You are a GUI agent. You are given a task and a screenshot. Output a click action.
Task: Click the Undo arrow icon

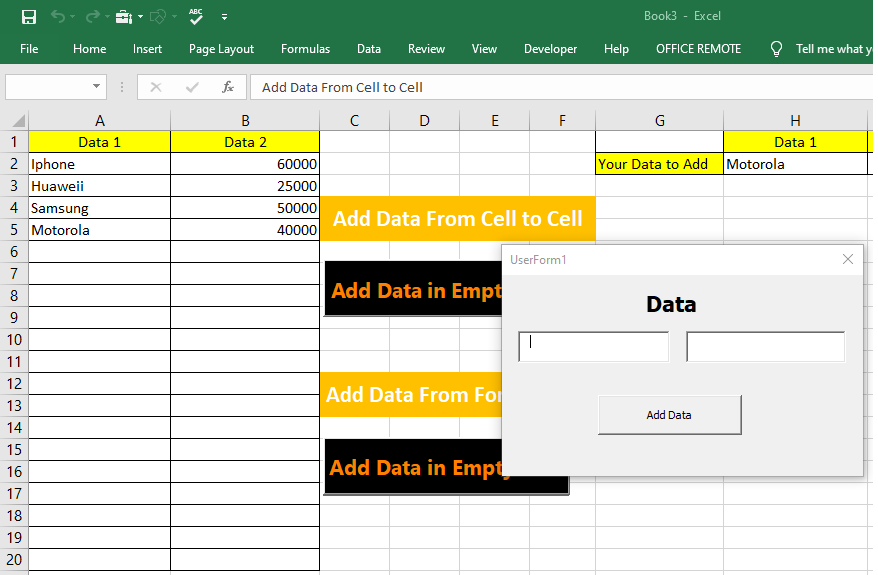[58, 16]
